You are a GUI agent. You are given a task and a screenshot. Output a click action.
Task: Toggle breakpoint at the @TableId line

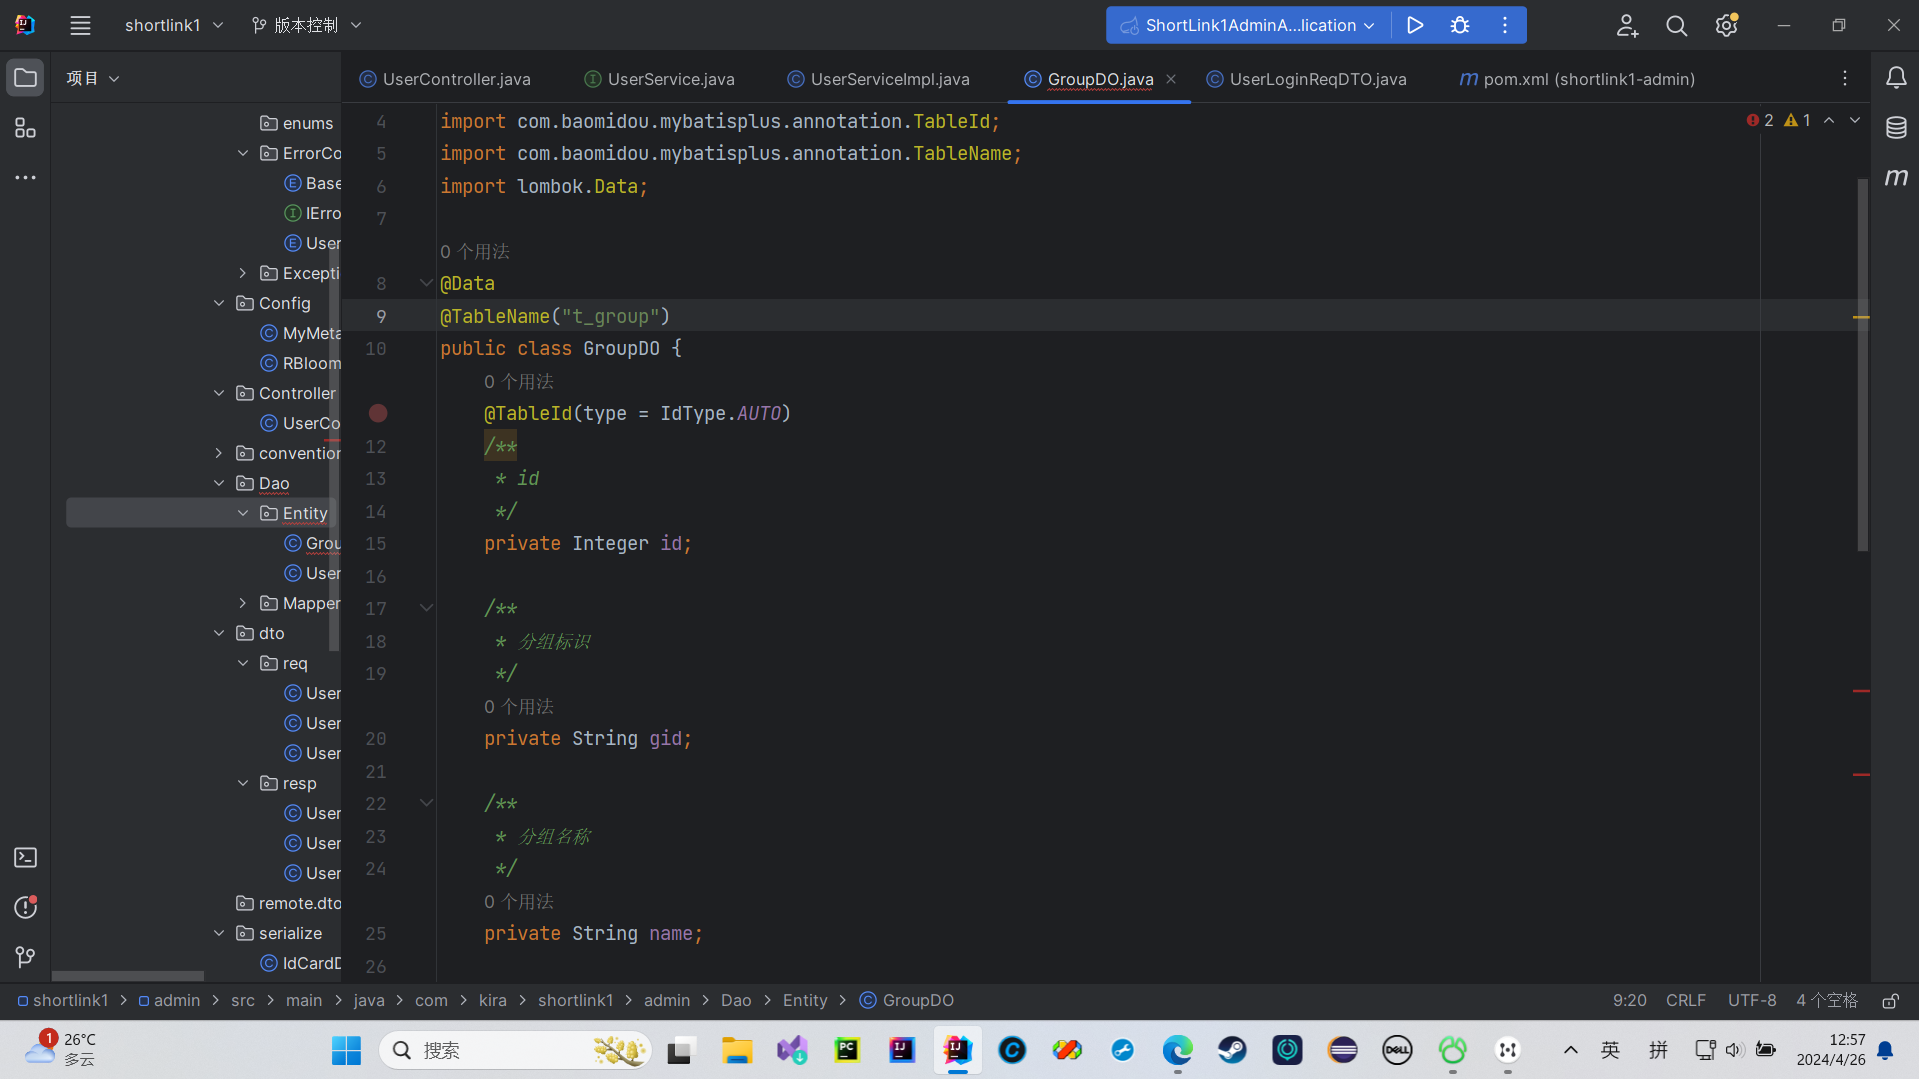pos(378,413)
